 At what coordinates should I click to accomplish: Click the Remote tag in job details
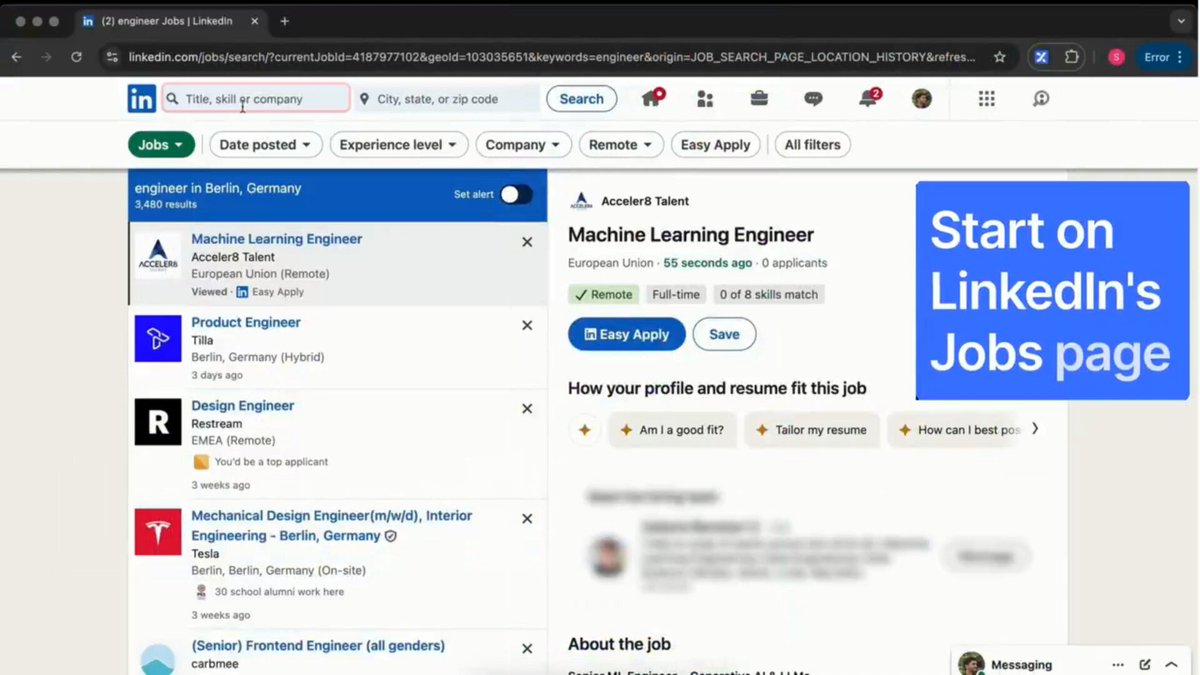[x=604, y=294]
